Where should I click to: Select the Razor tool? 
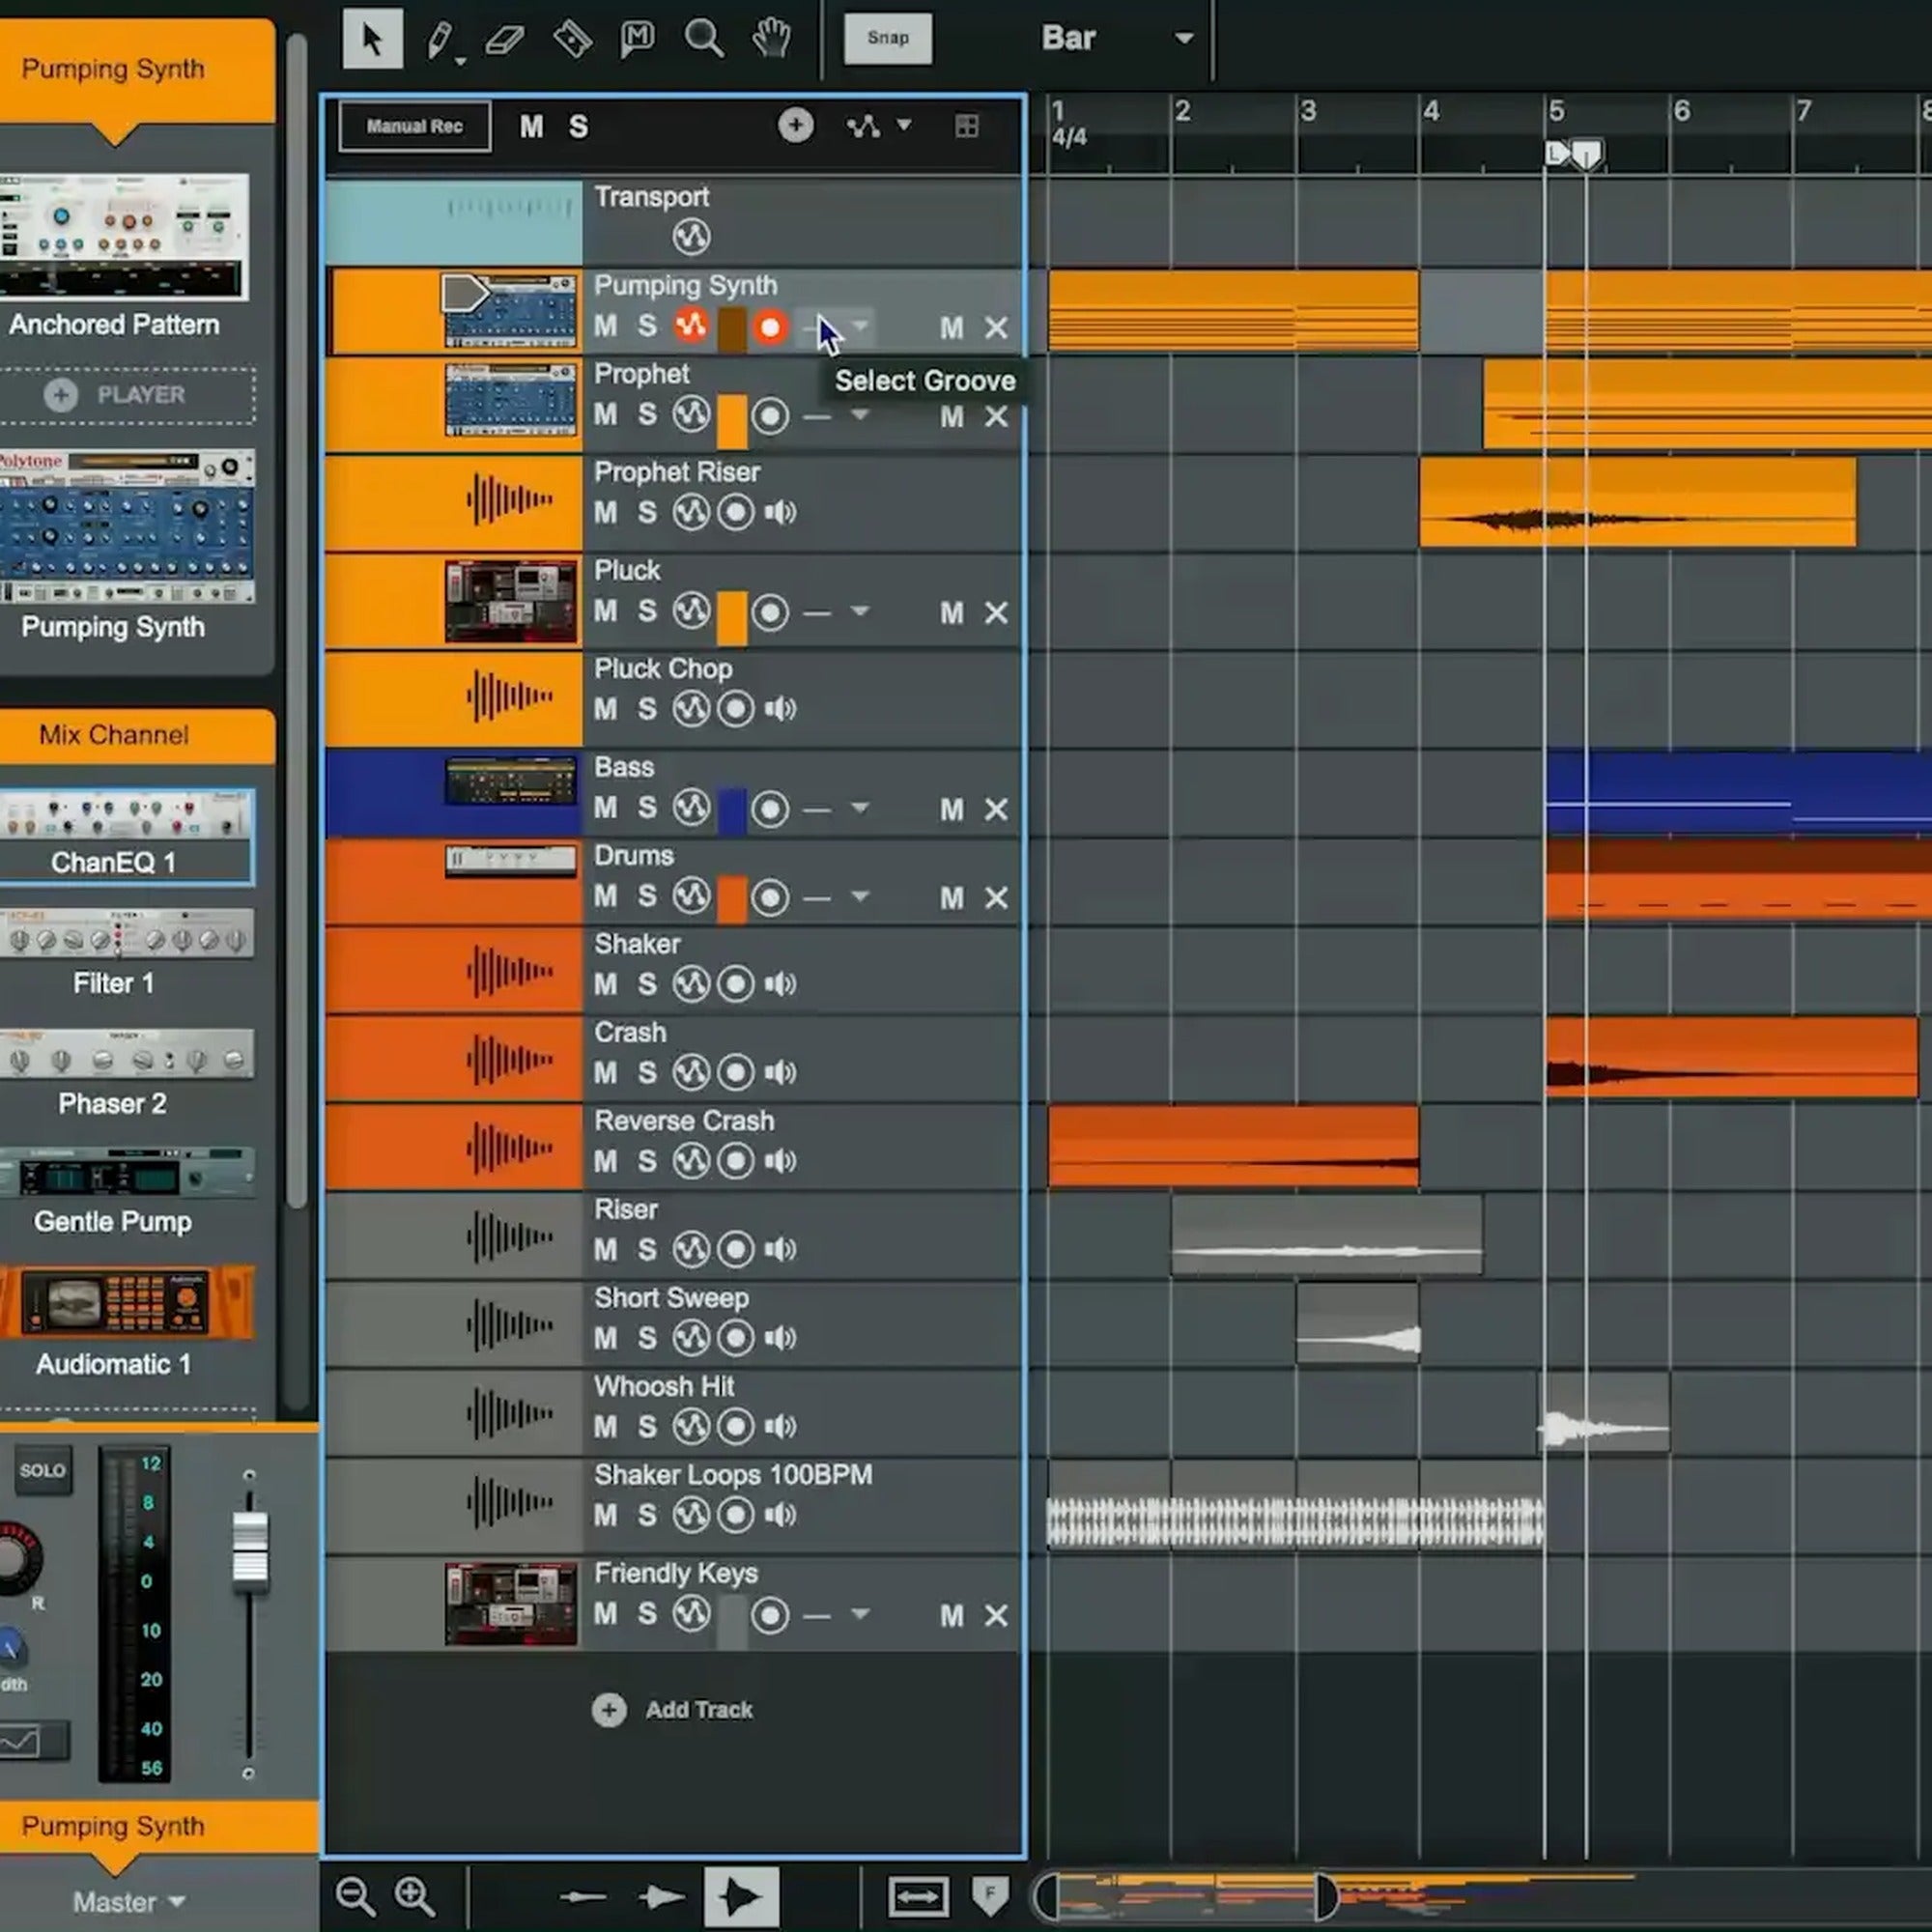pyautogui.click(x=573, y=39)
